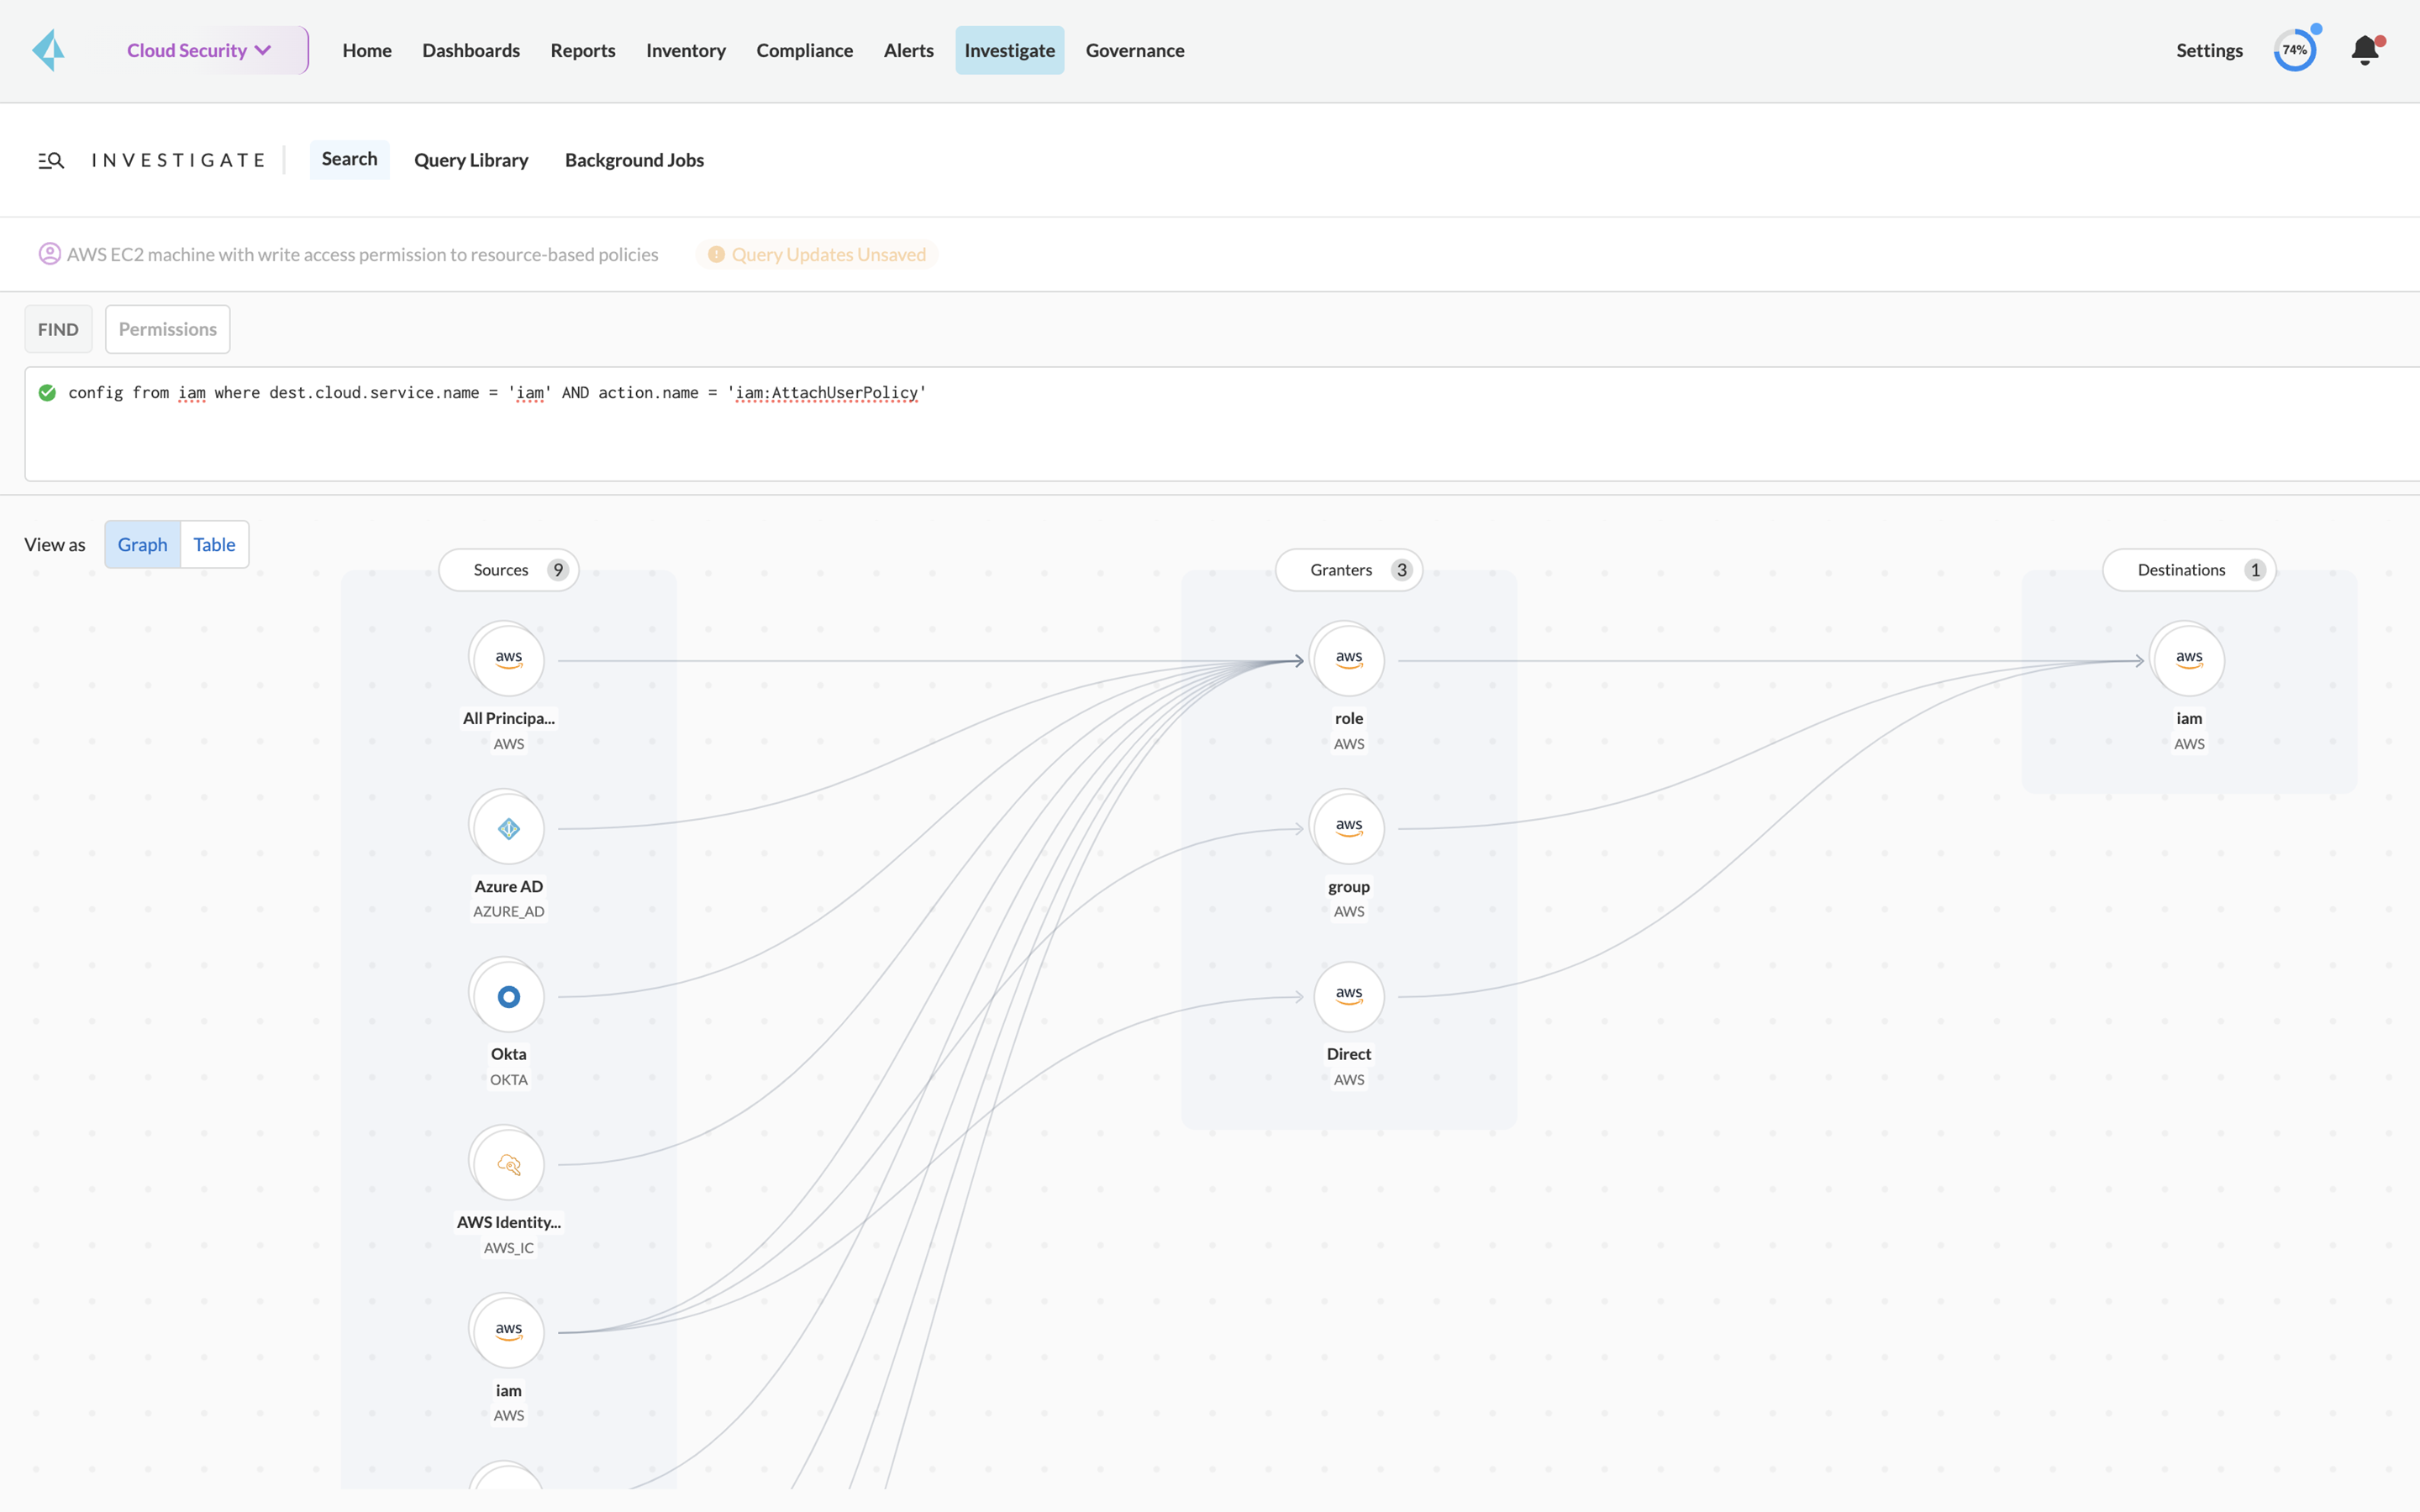Switch to Table view
The height and width of the screenshot is (1512, 2420).
(214, 543)
